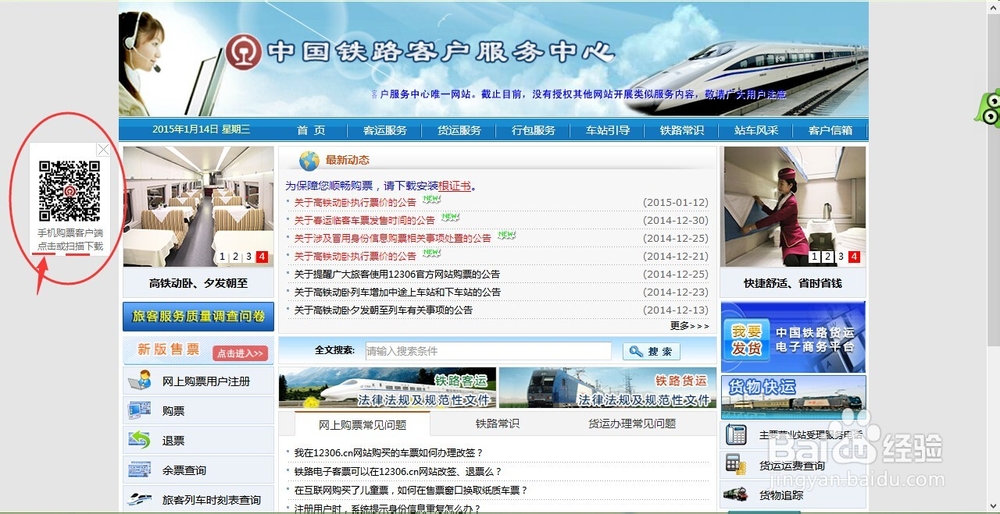
Task: Click the train attendant carousel image
Action: (x=793, y=207)
